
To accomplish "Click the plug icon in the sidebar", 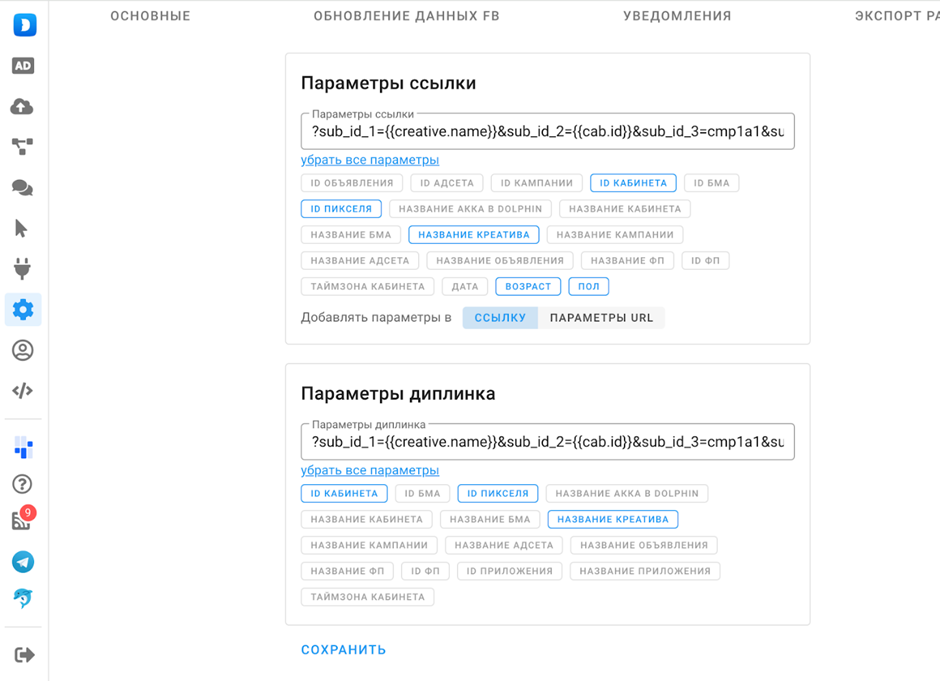I will (23, 268).
